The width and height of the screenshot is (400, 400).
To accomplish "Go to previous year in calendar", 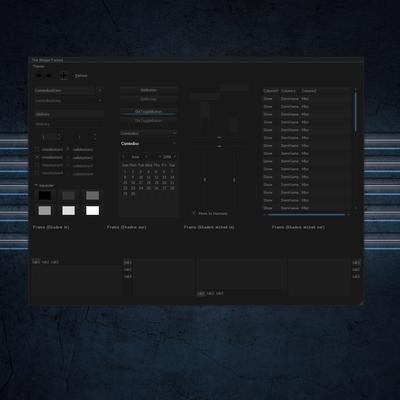I will click(x=160, y=157).
